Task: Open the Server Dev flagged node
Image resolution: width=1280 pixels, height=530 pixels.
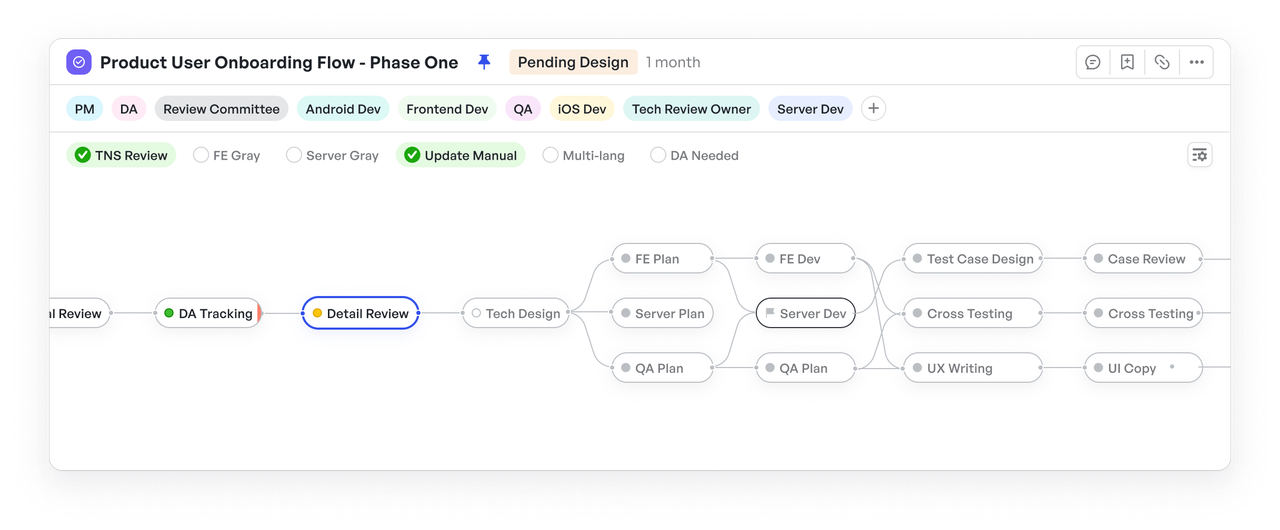Action: point(806,313)
